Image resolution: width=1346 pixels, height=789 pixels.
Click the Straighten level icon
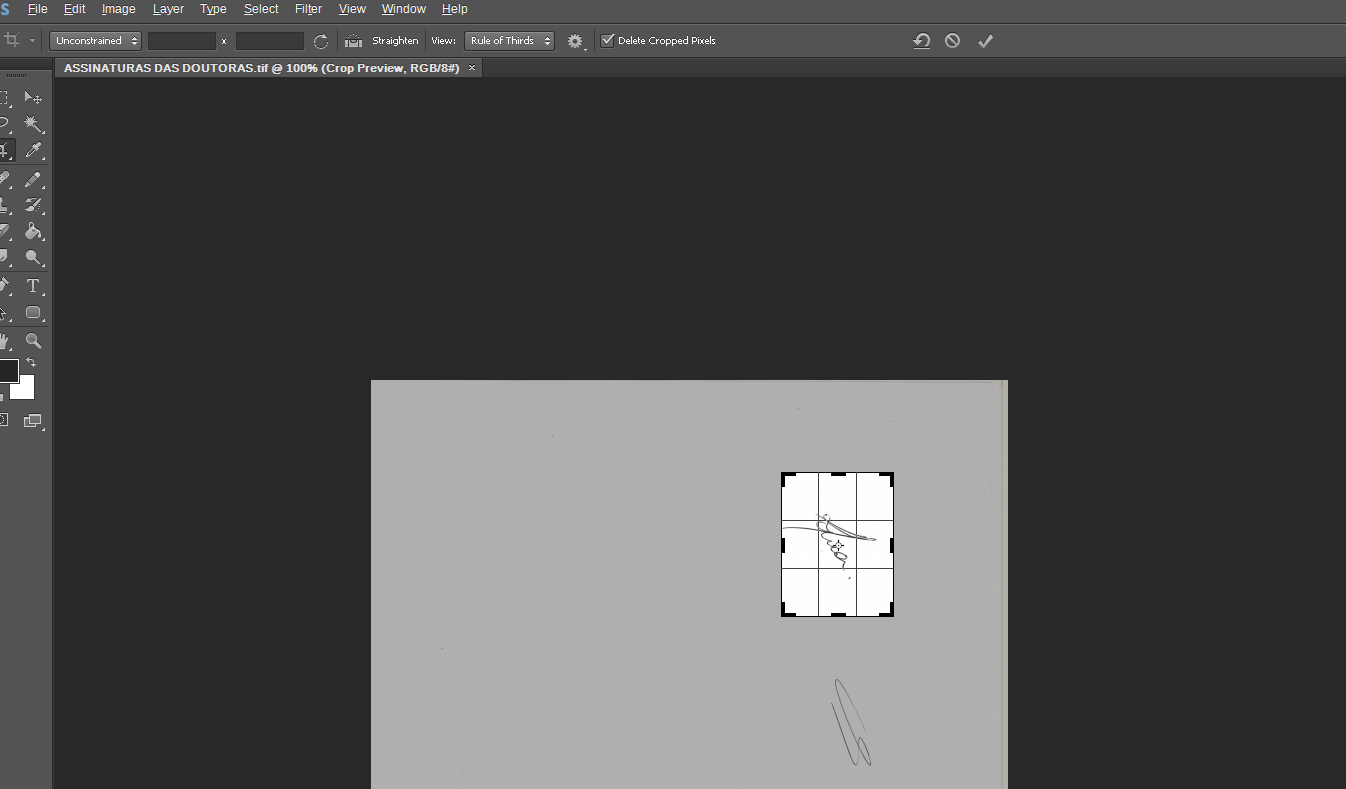coord(353,41)
